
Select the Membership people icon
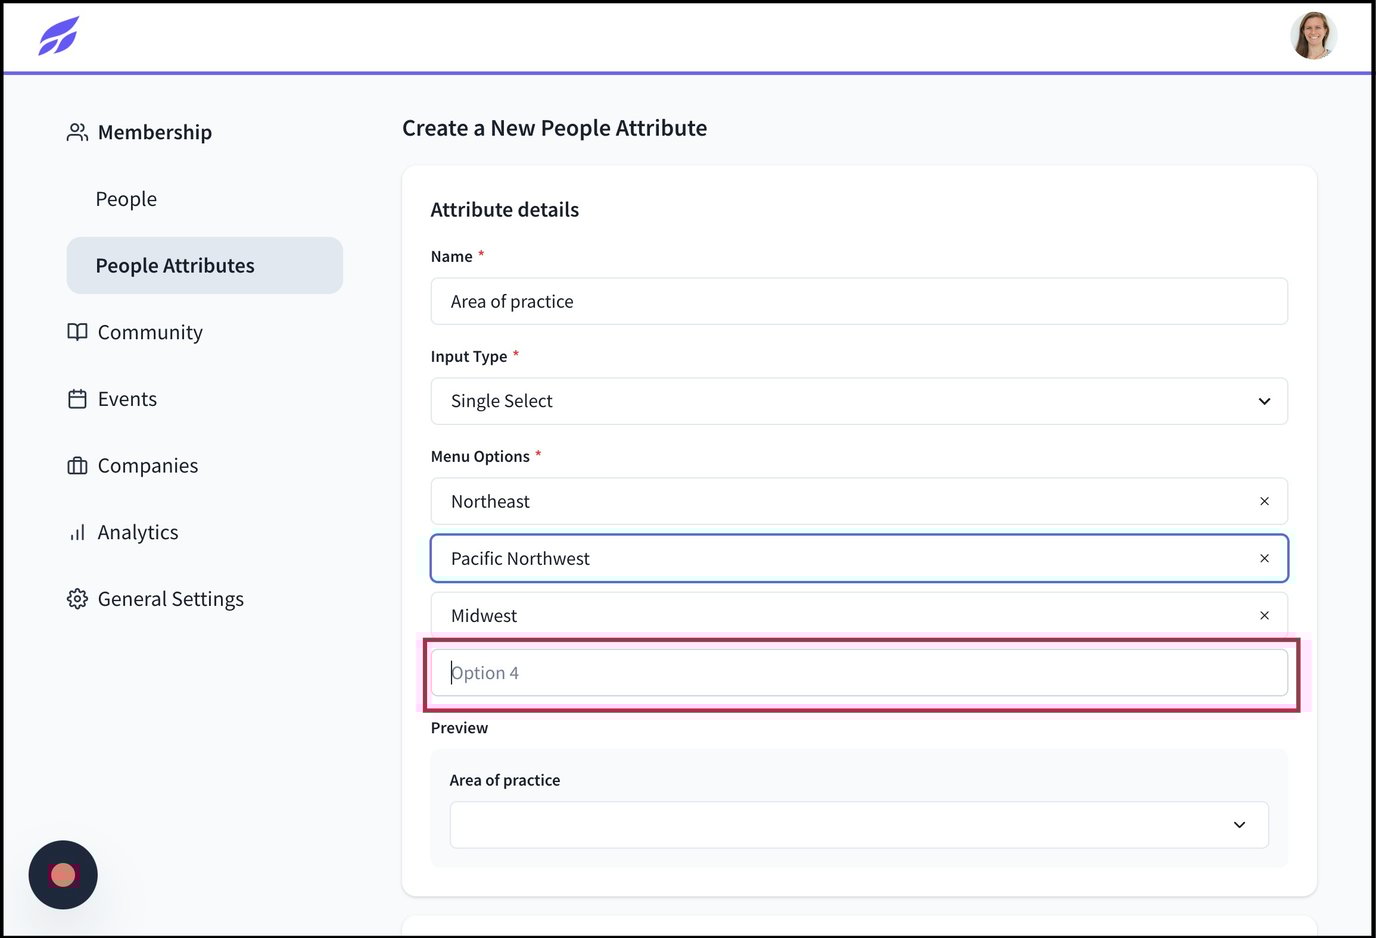[x=77, y=131]
